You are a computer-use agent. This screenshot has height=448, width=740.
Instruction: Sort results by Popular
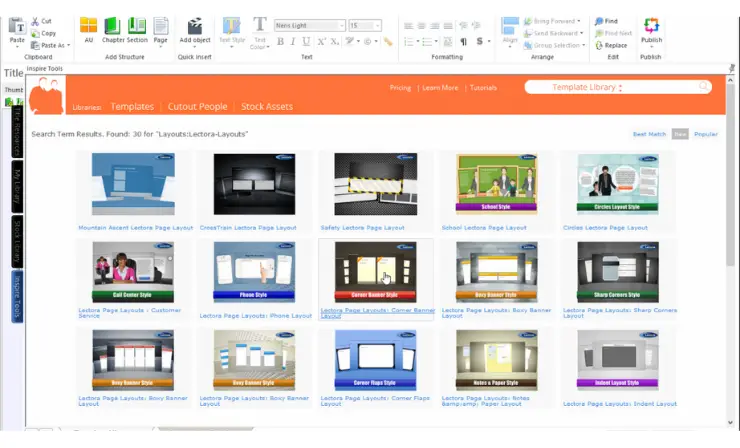[x=706, y=134]
